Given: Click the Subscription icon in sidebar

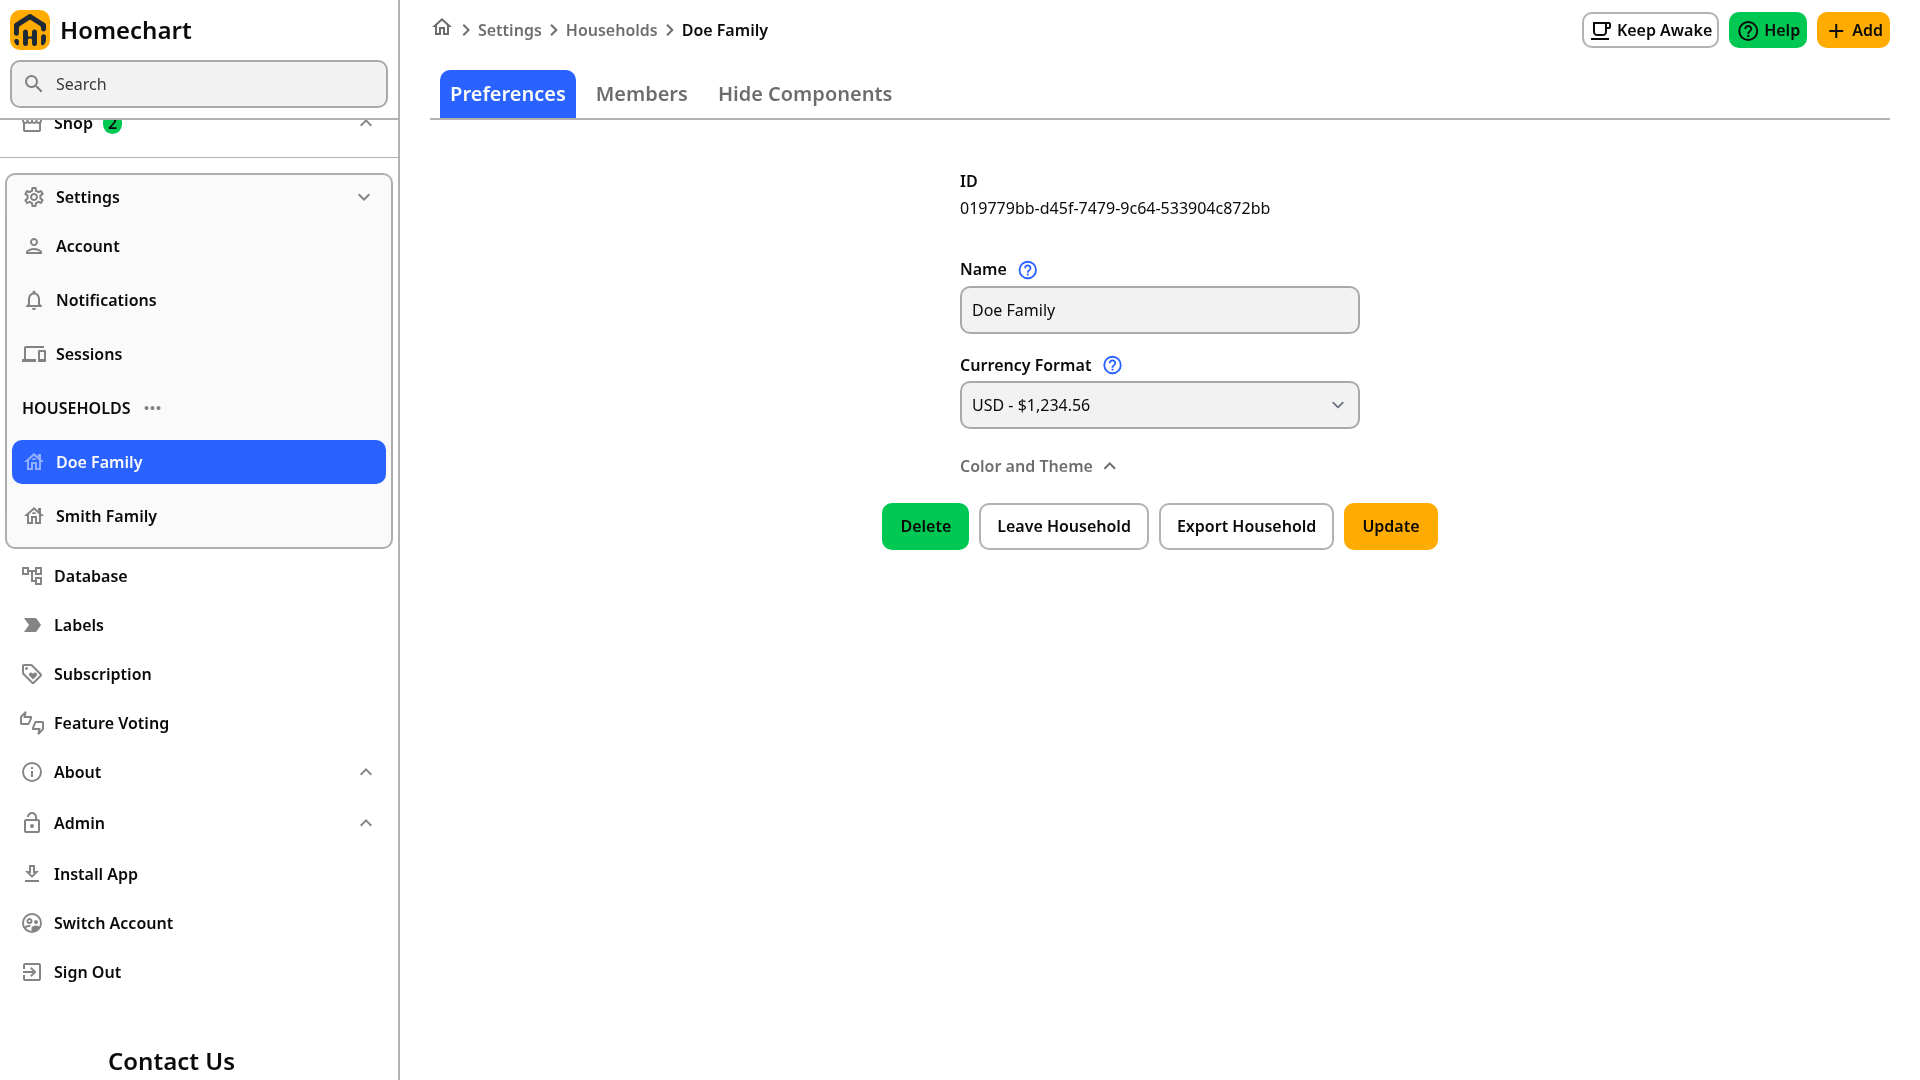Looking at the screenshot, I should pyautogui.click(x=32, y=674).
